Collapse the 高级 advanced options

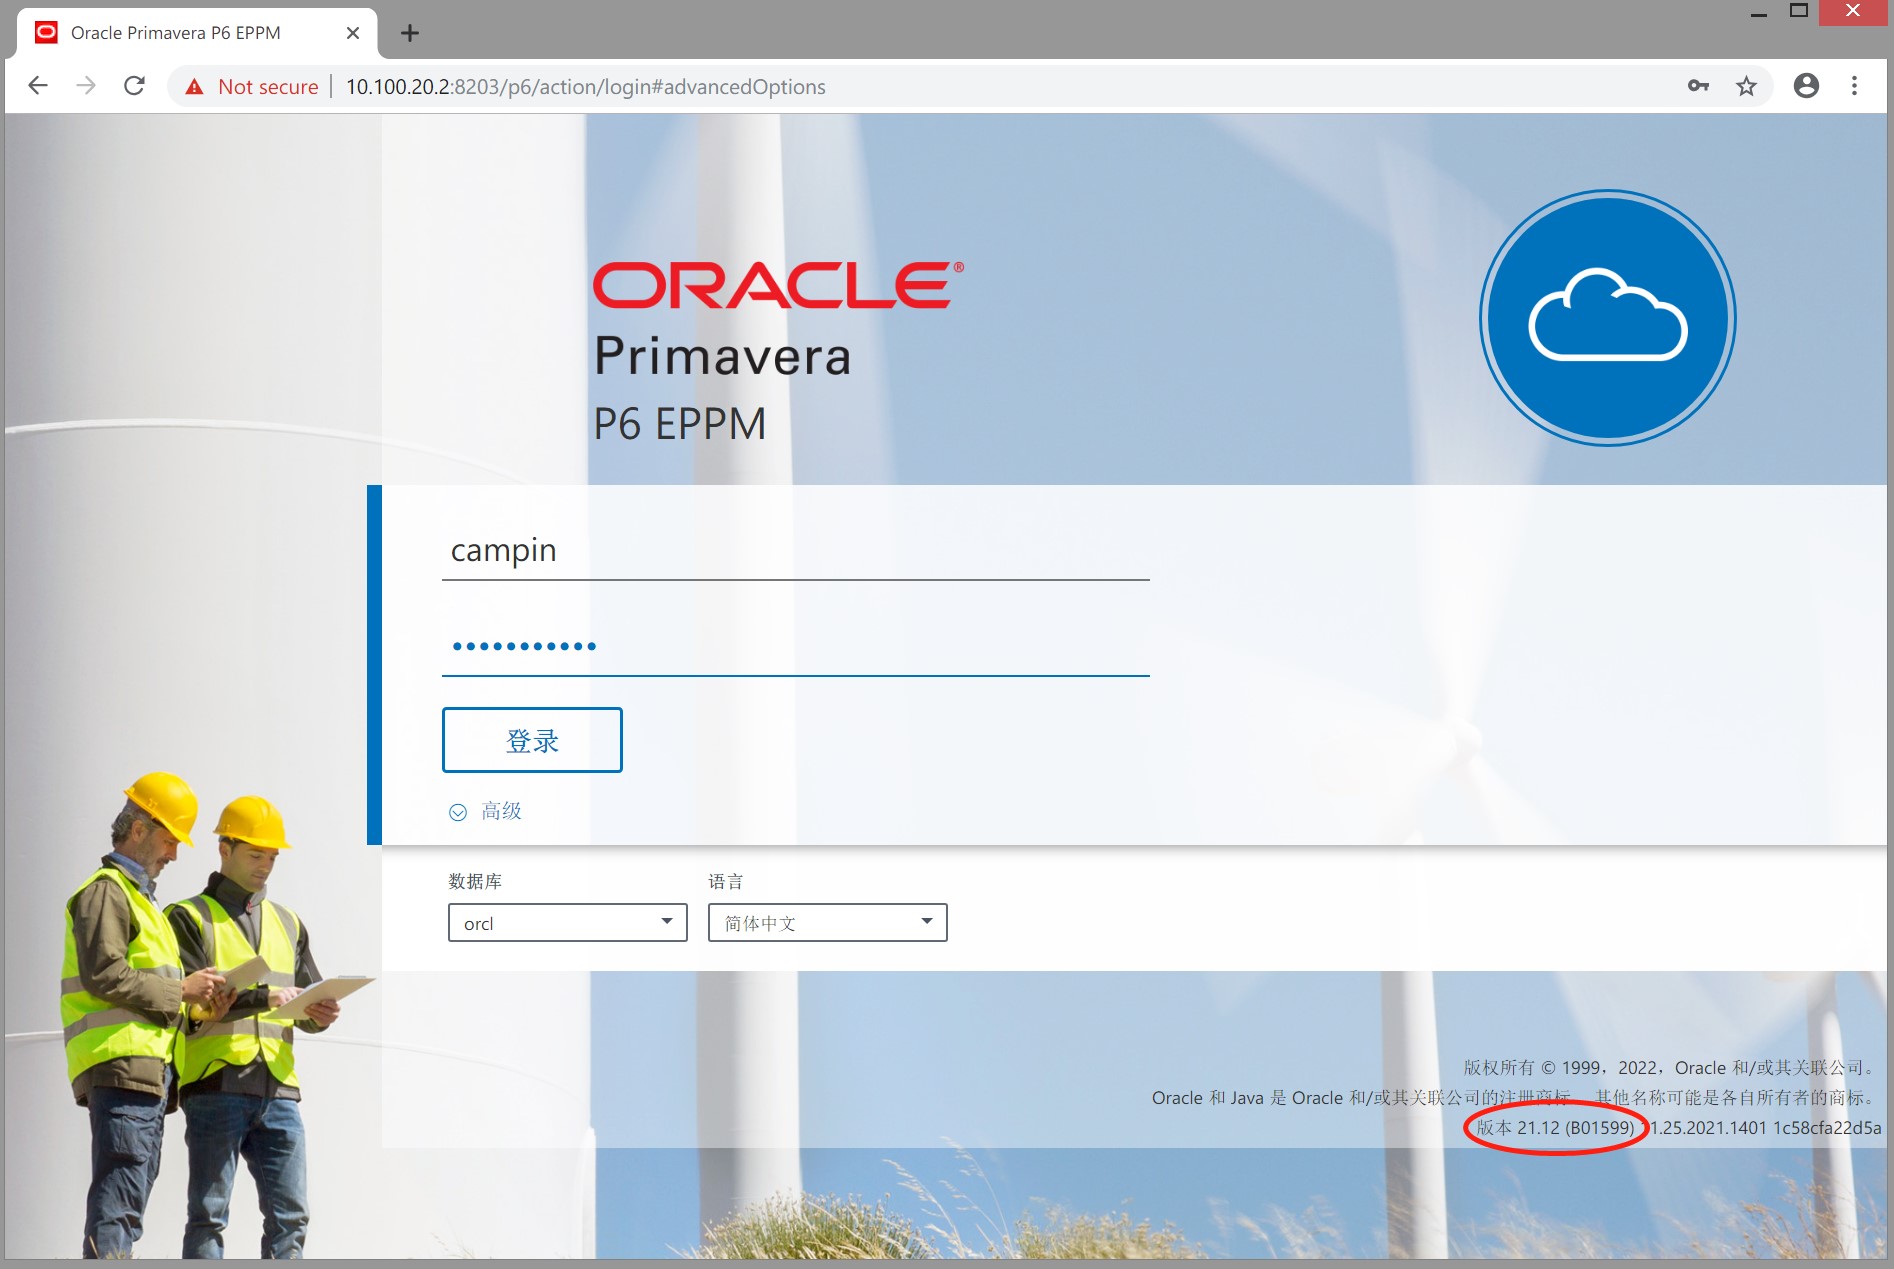tap(485, 811)
